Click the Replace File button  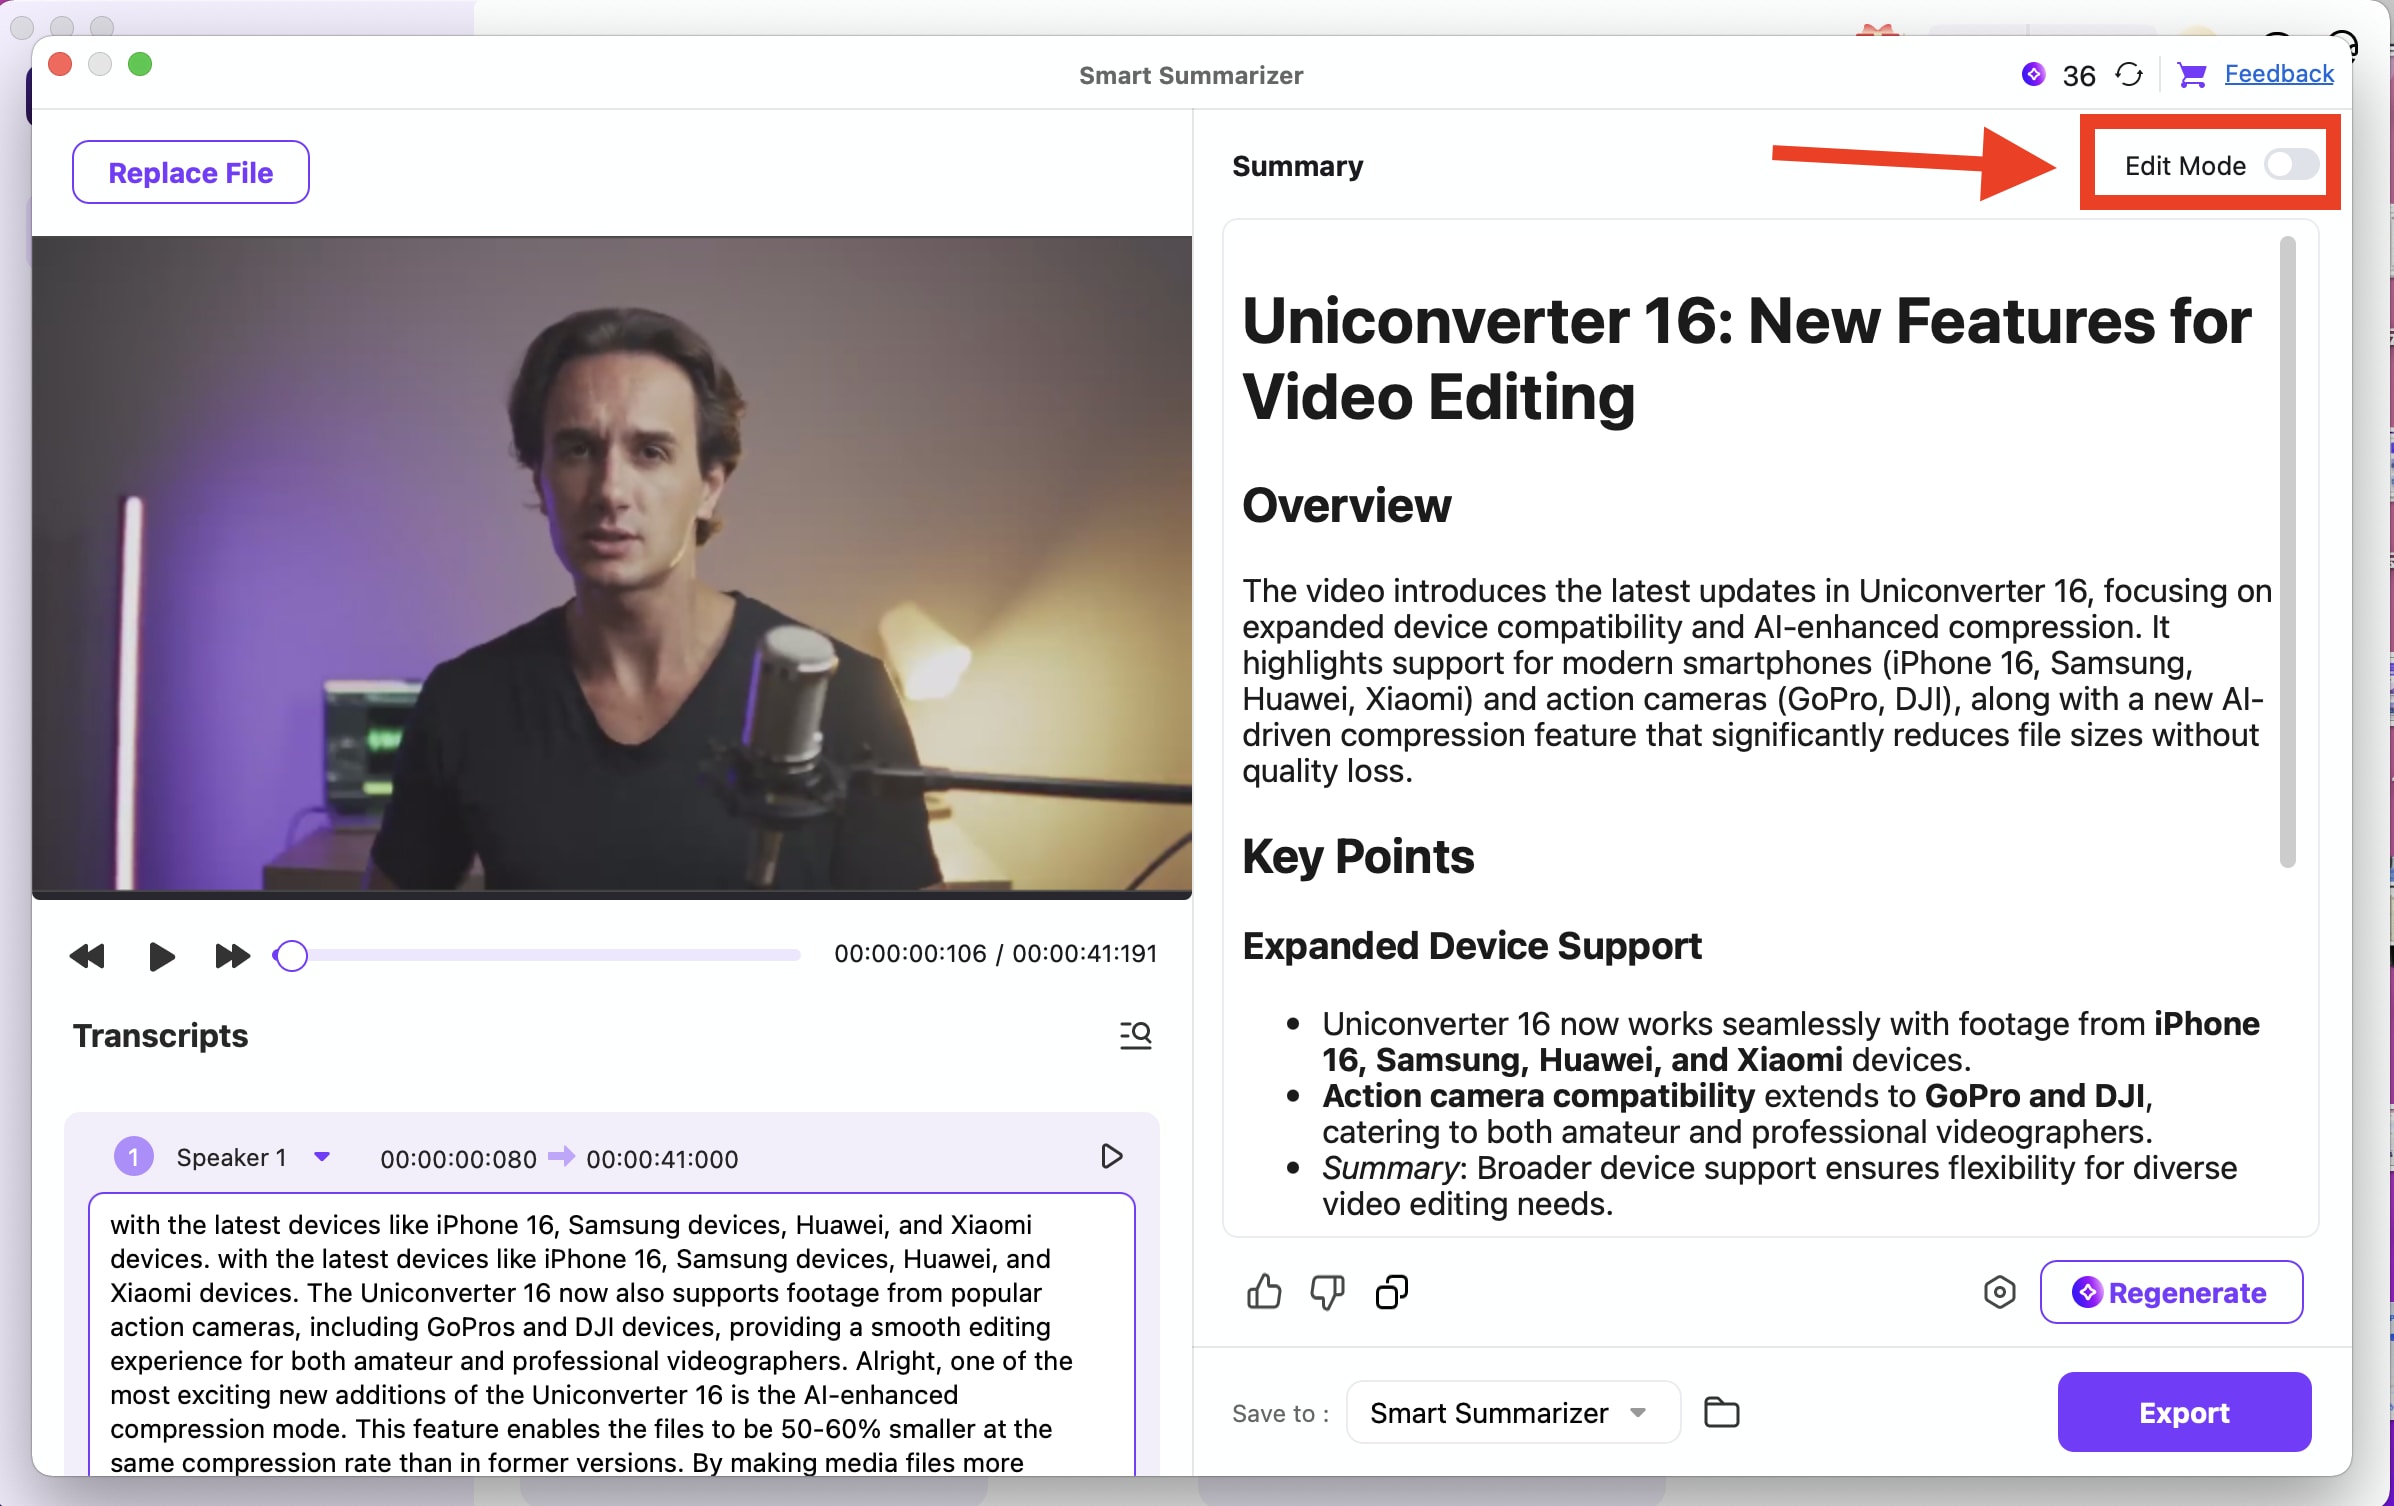point(190,172)
